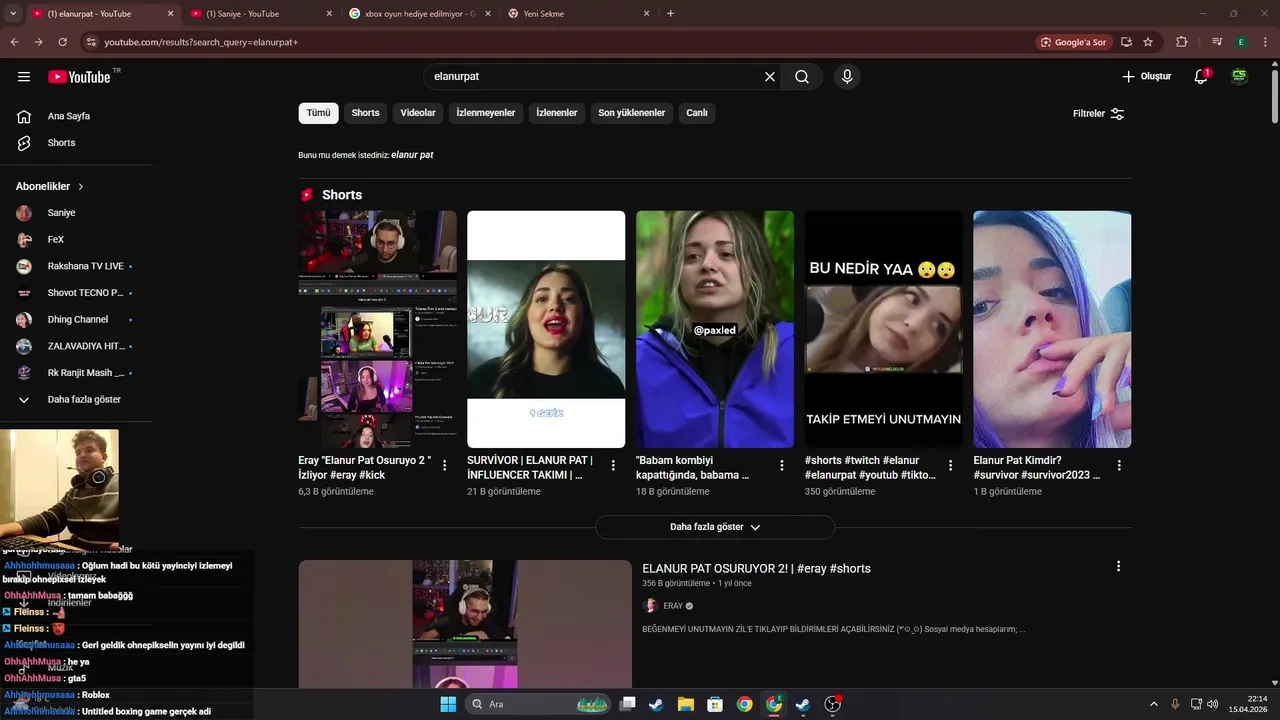Viewport: 1280px width, 720px height.
Task: Bookmark this page with the star icon
Action: coord(1148,42)
